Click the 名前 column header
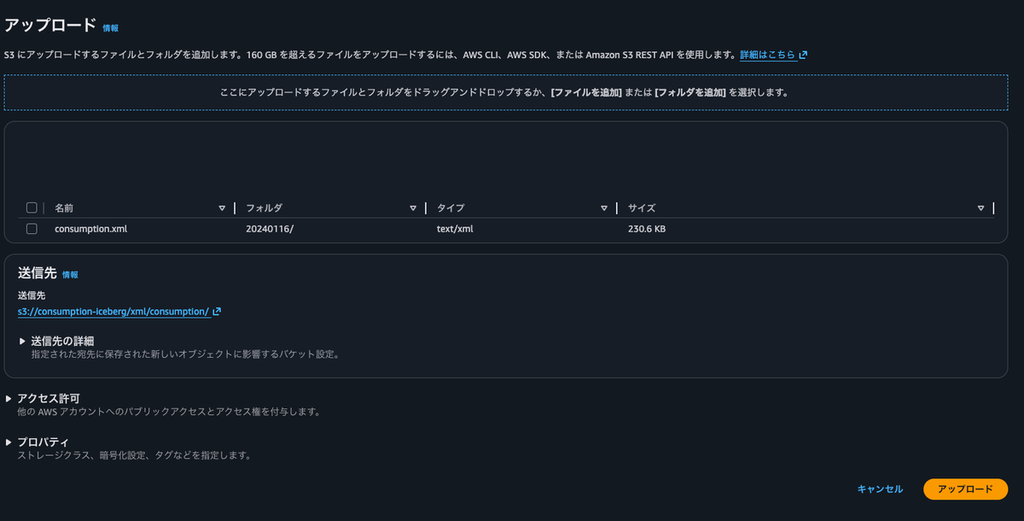 pyautogui.click(x=64, y=208)
